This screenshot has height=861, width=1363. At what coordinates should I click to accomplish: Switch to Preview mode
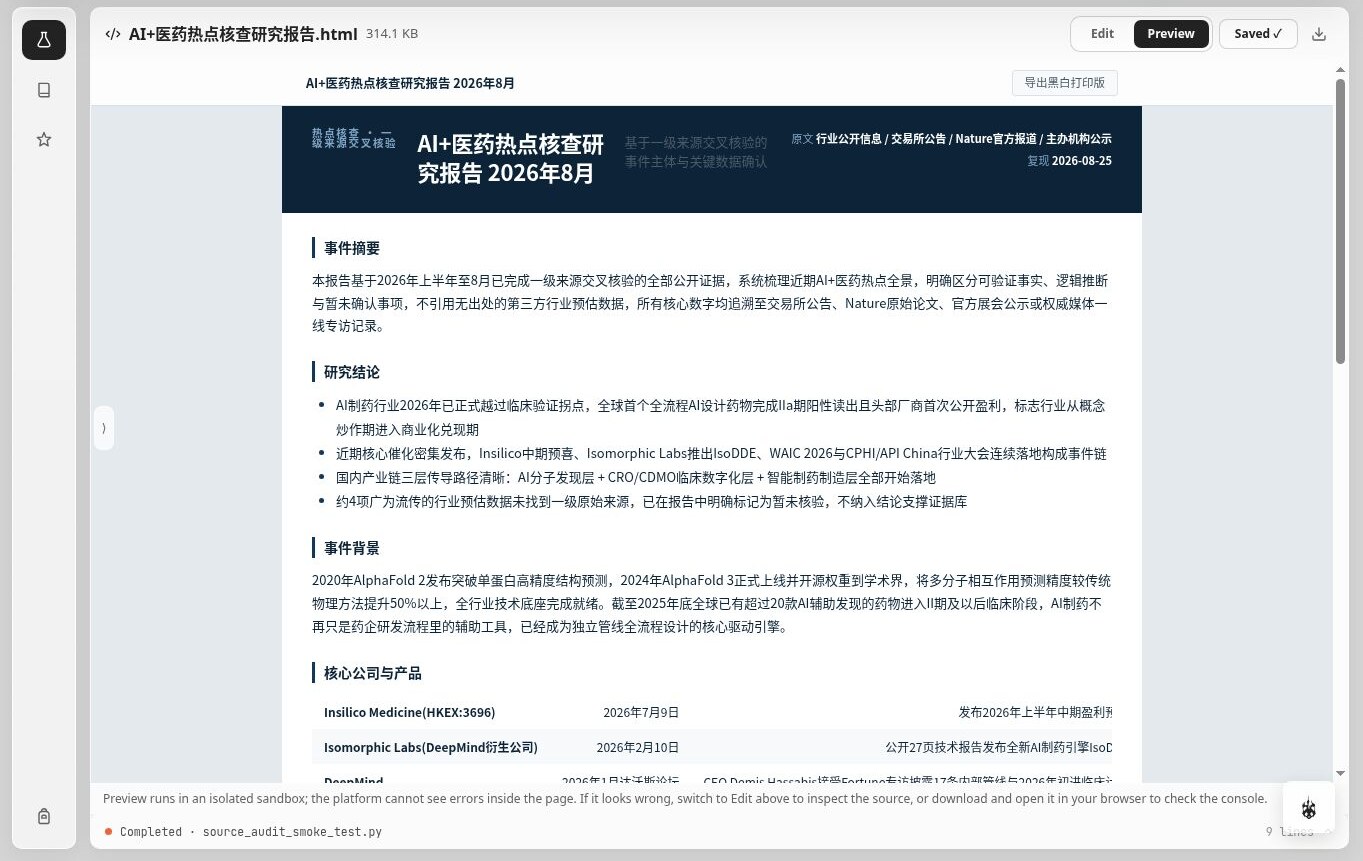tap(1171, 34)
